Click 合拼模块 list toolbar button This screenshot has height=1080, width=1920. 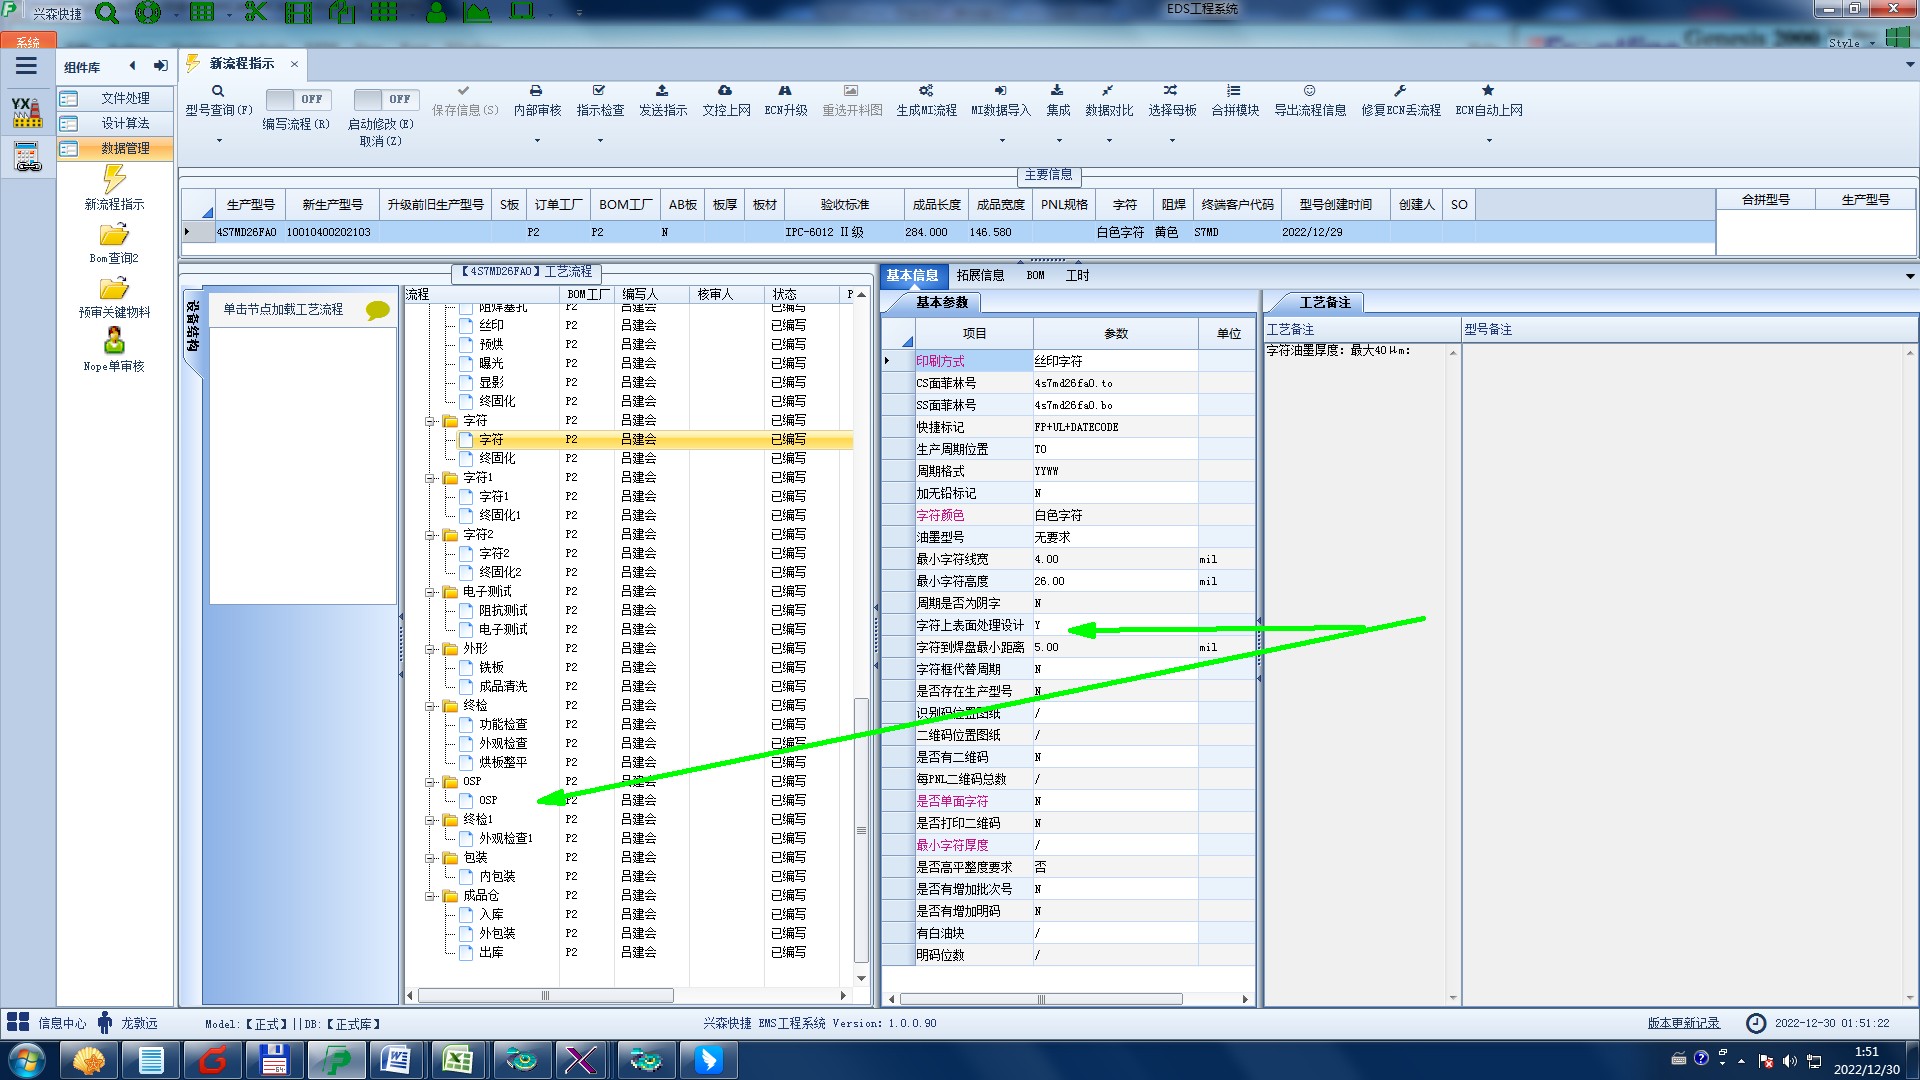(1235, 100)
